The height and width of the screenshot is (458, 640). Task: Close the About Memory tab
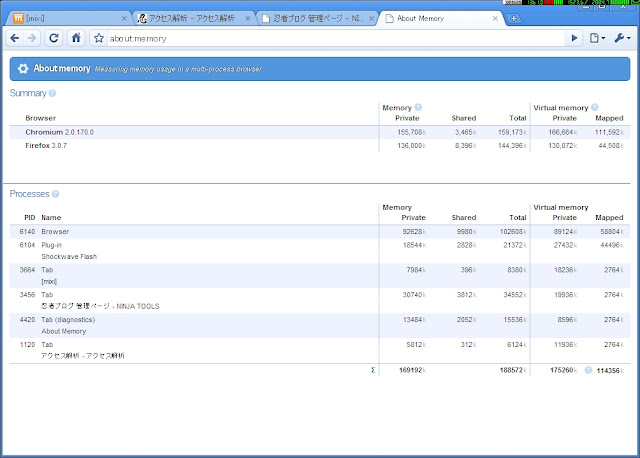pyautogui.click(x=496, y=18)
